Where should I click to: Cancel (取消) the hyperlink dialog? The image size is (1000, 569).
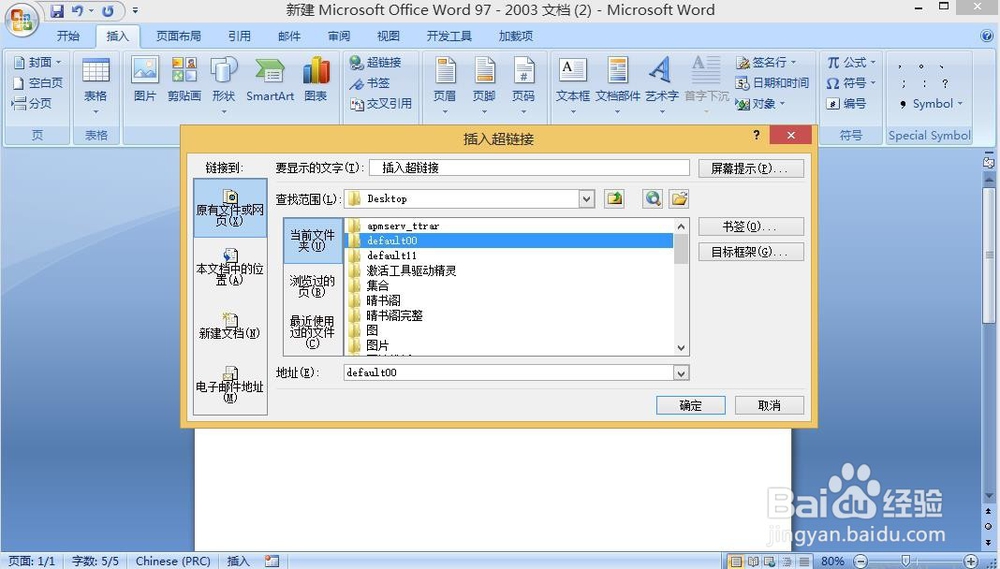[x=769, y=405]
